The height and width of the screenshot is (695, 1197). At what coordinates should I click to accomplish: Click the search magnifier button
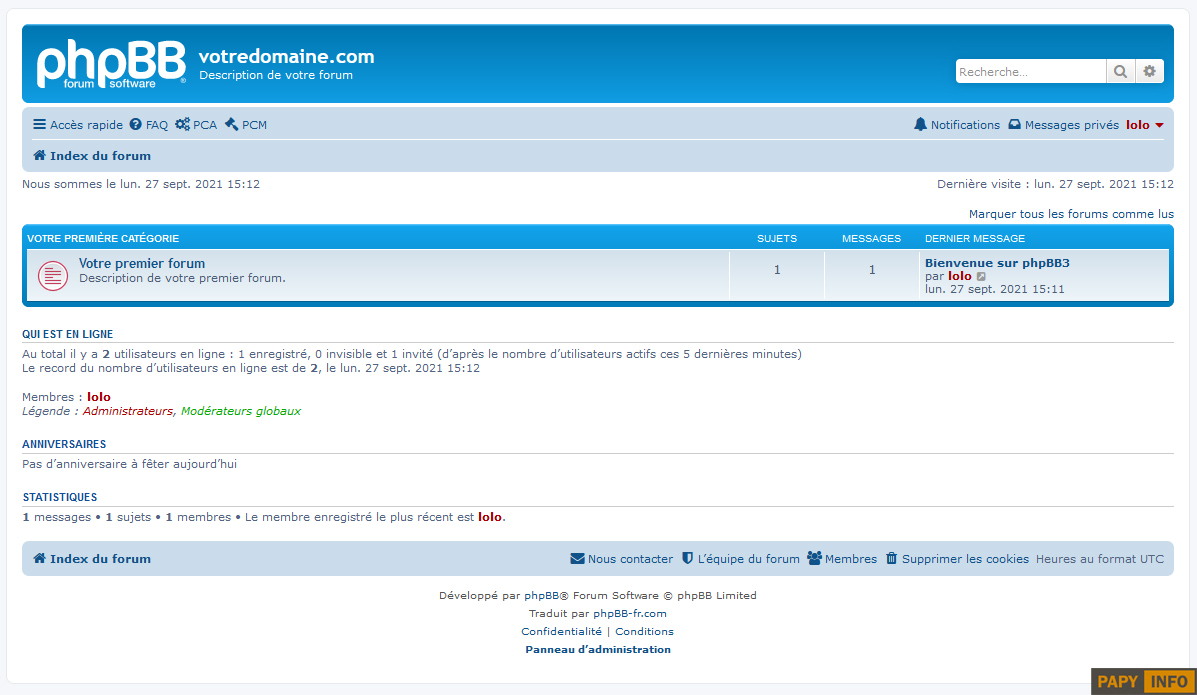click(1120, 72)
